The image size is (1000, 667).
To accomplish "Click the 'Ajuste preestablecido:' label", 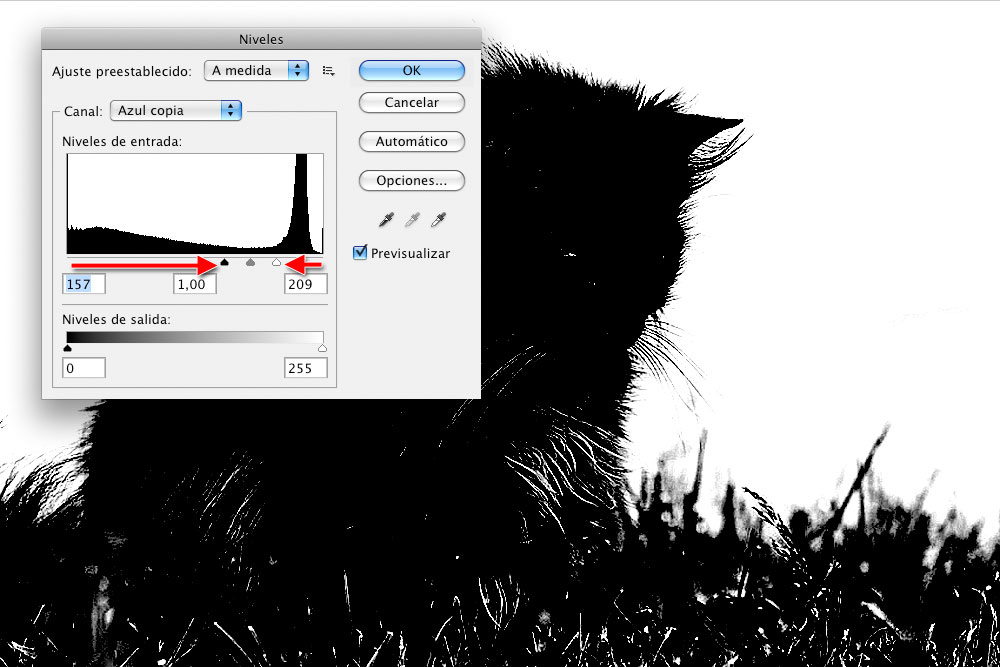I will [122, 71].
